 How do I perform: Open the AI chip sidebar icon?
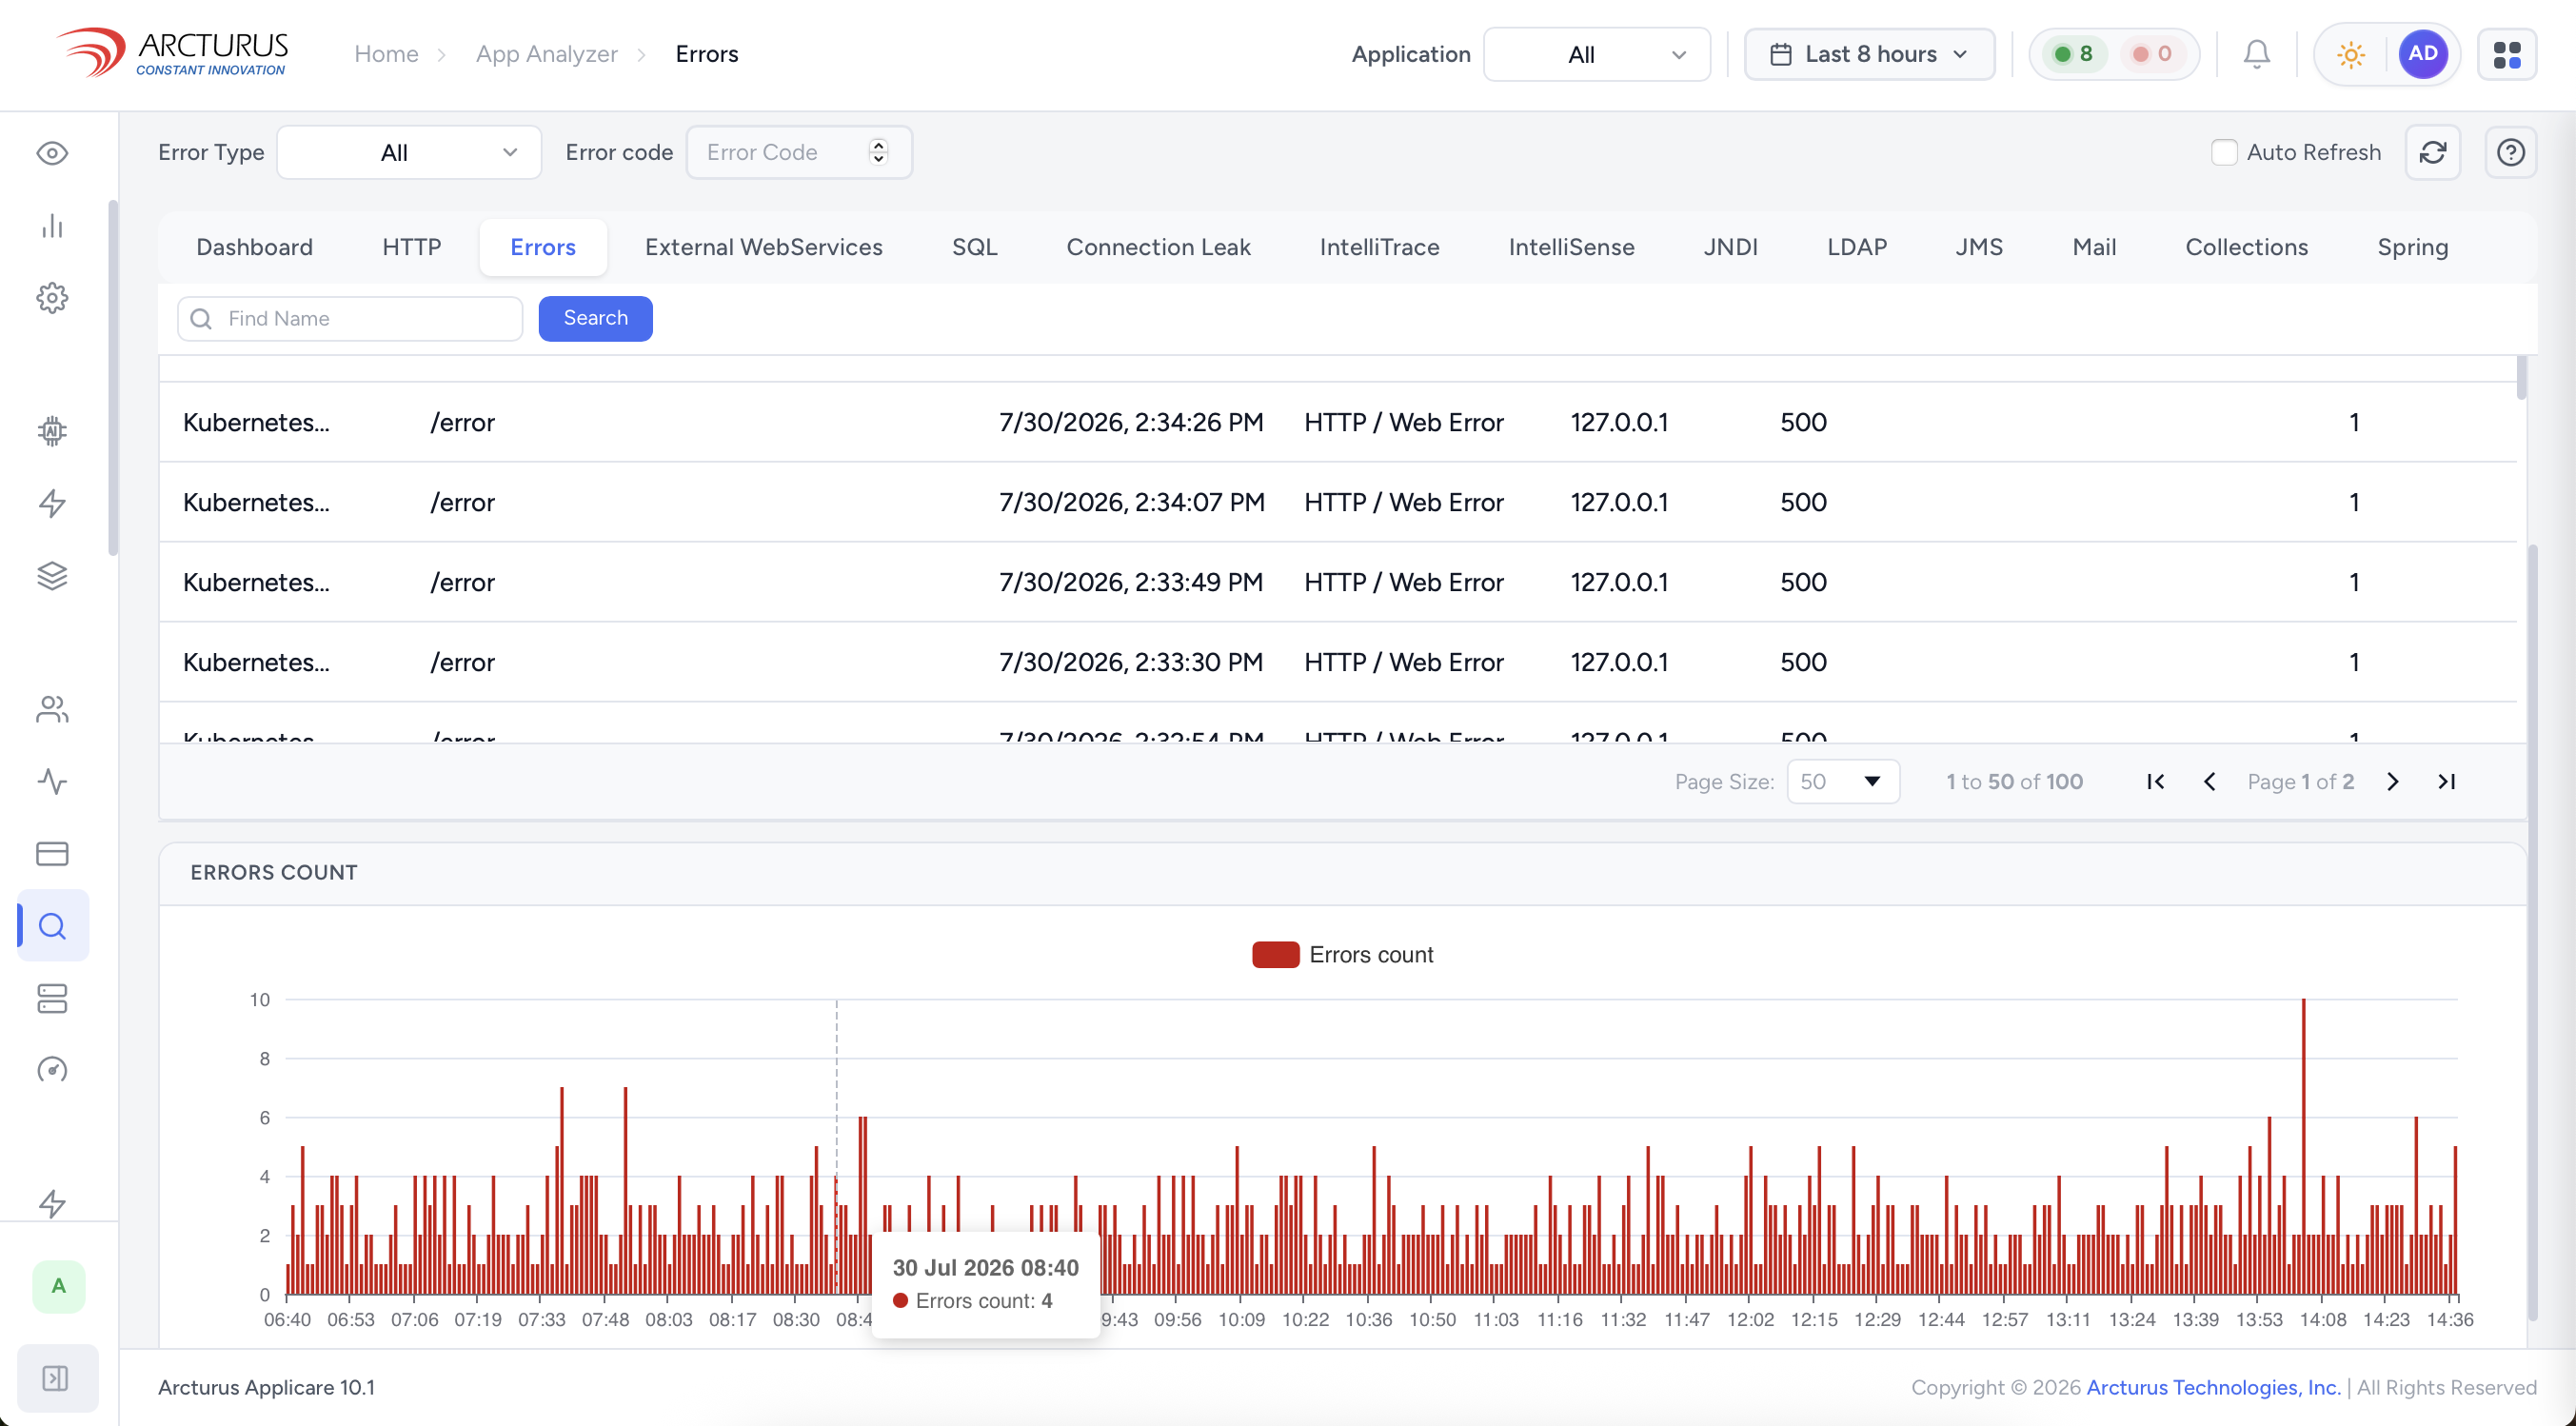click(x=52, y=431)
